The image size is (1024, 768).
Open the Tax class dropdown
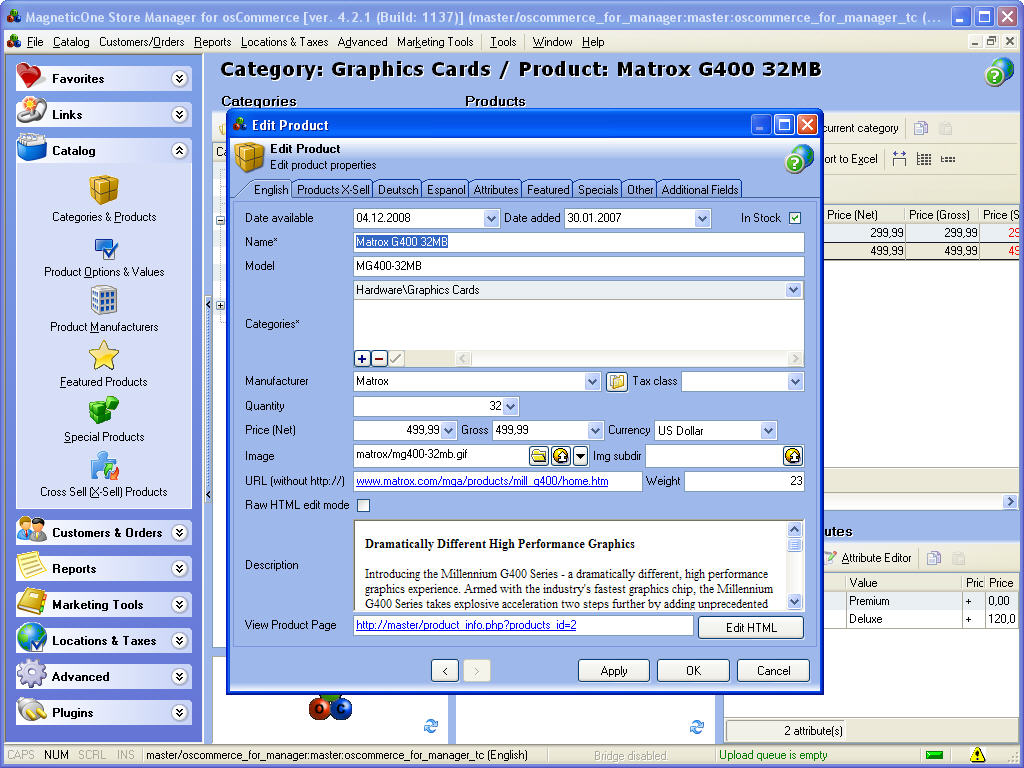(795, 381)
